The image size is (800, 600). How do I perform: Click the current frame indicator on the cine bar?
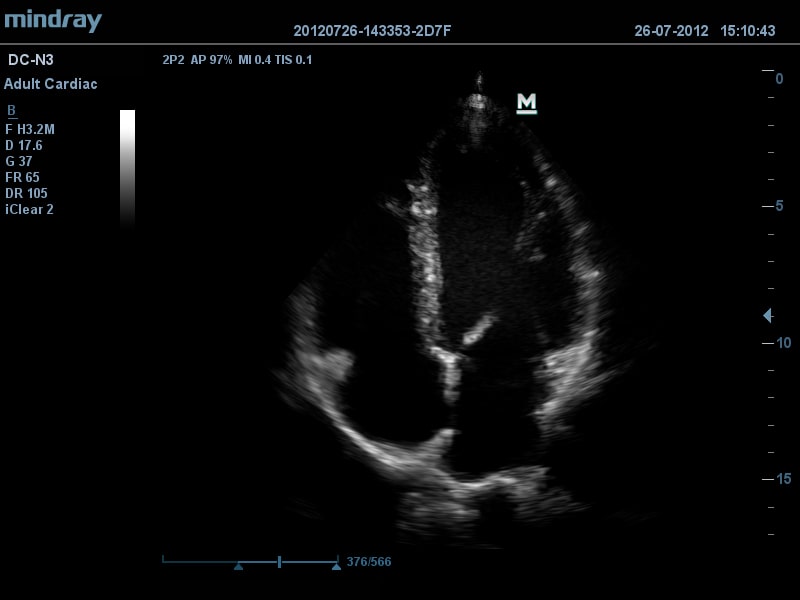[x=279, y=562]
